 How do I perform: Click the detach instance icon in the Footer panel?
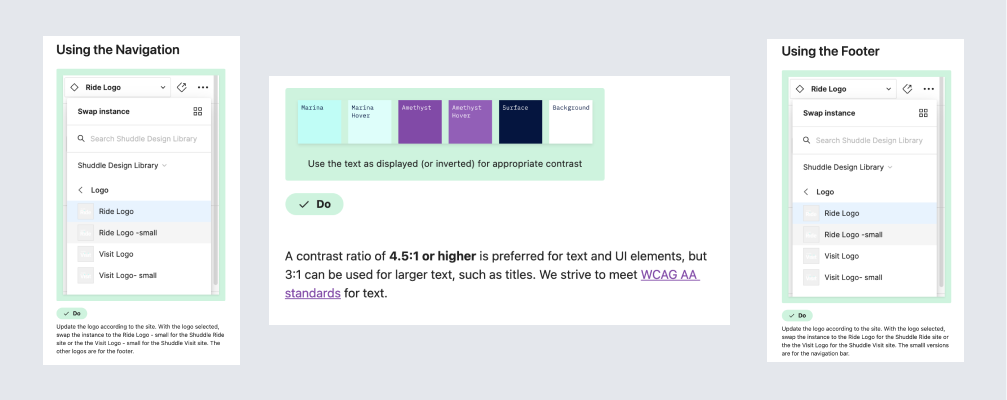tap(908, 89)
